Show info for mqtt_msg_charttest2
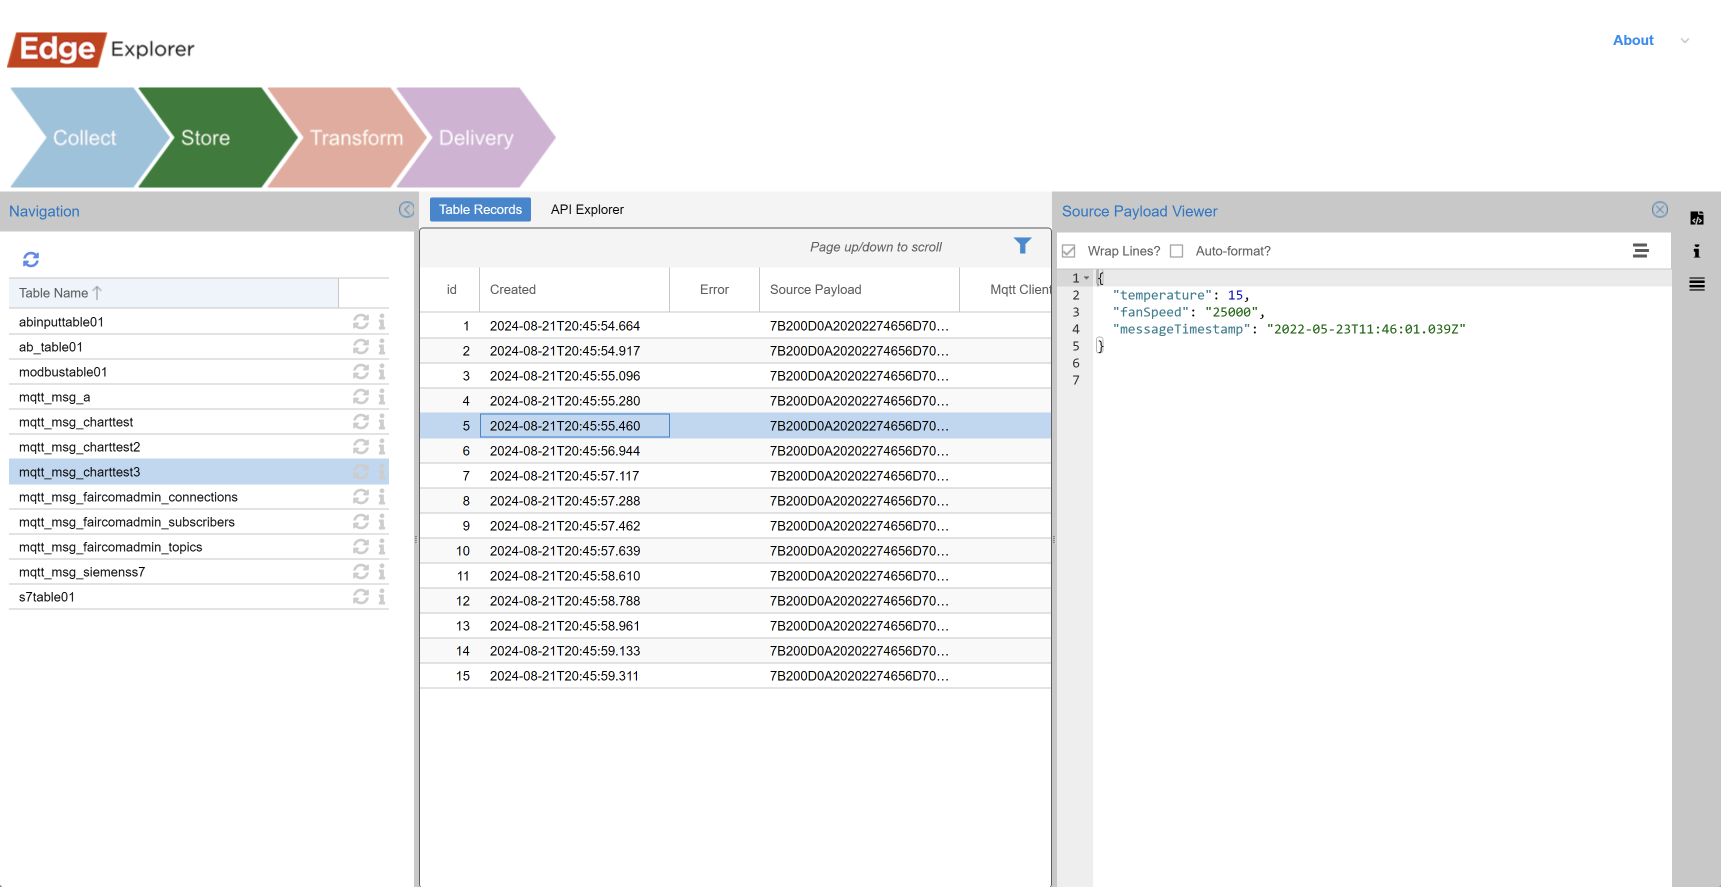 pos(382,447)
